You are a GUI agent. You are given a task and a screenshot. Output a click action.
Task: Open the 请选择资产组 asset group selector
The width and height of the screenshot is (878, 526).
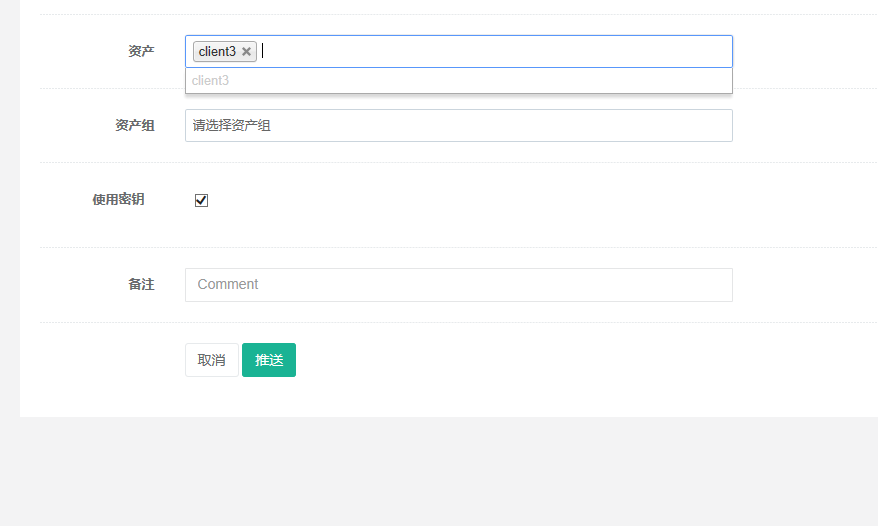[458, 126]
